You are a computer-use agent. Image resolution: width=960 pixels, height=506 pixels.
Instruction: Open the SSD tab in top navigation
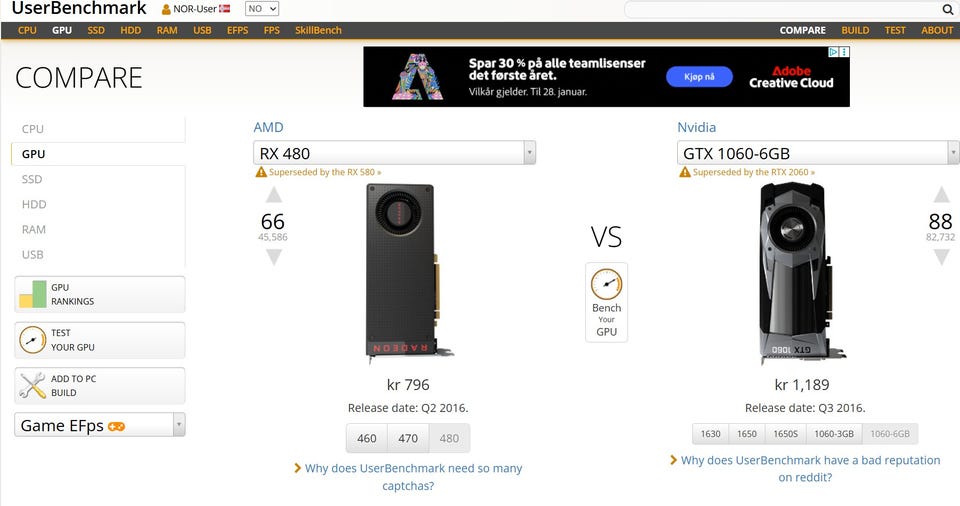(x=96, y=30)
